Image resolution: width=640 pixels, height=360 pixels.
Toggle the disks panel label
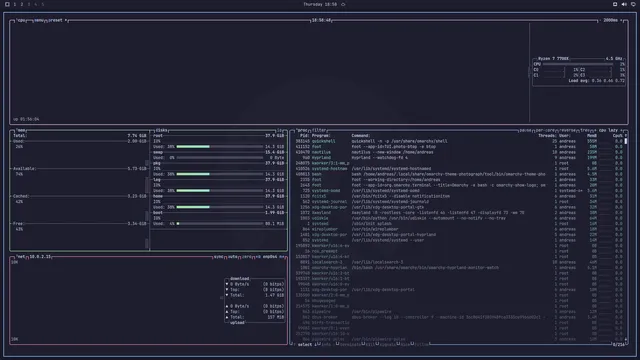[161, 130]
